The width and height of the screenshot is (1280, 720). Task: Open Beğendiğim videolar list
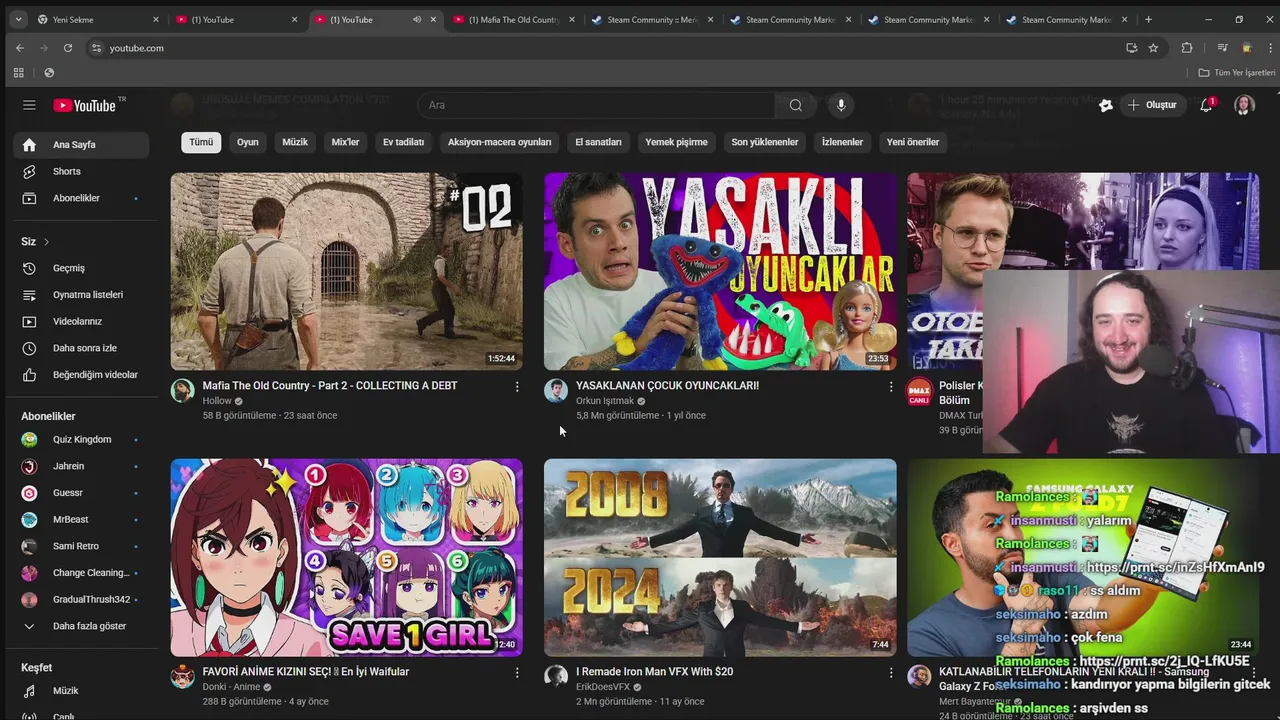click(81, 375)
